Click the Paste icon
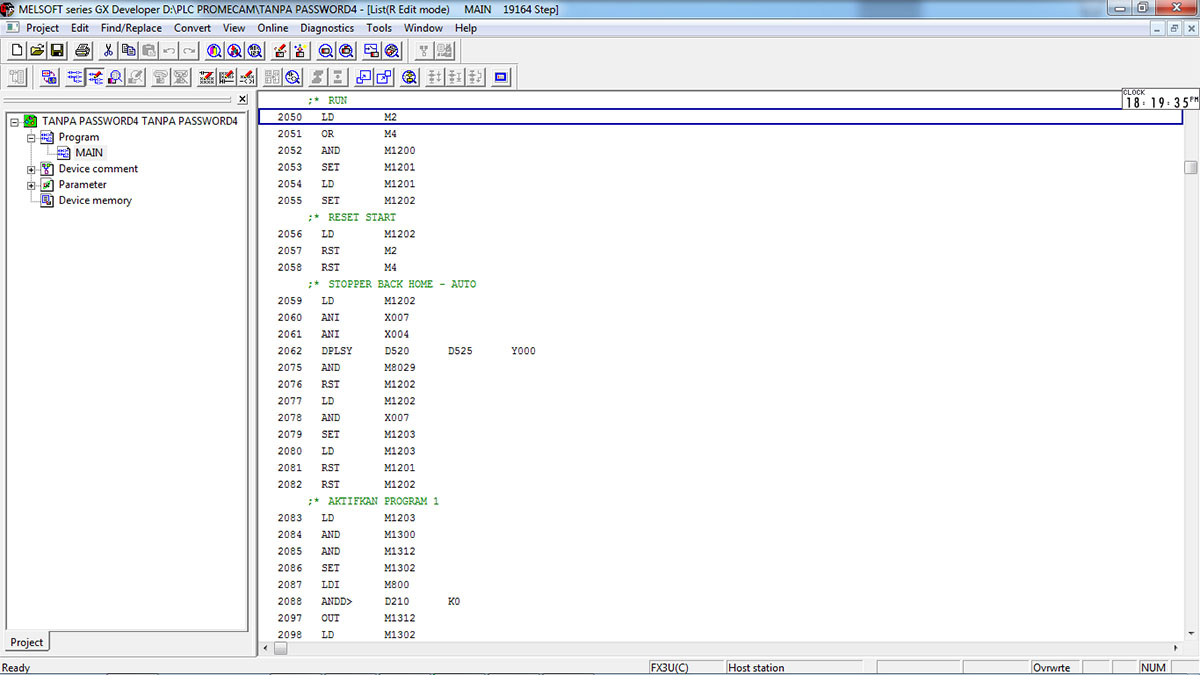 pyautogui.click(x=149, y=50)
